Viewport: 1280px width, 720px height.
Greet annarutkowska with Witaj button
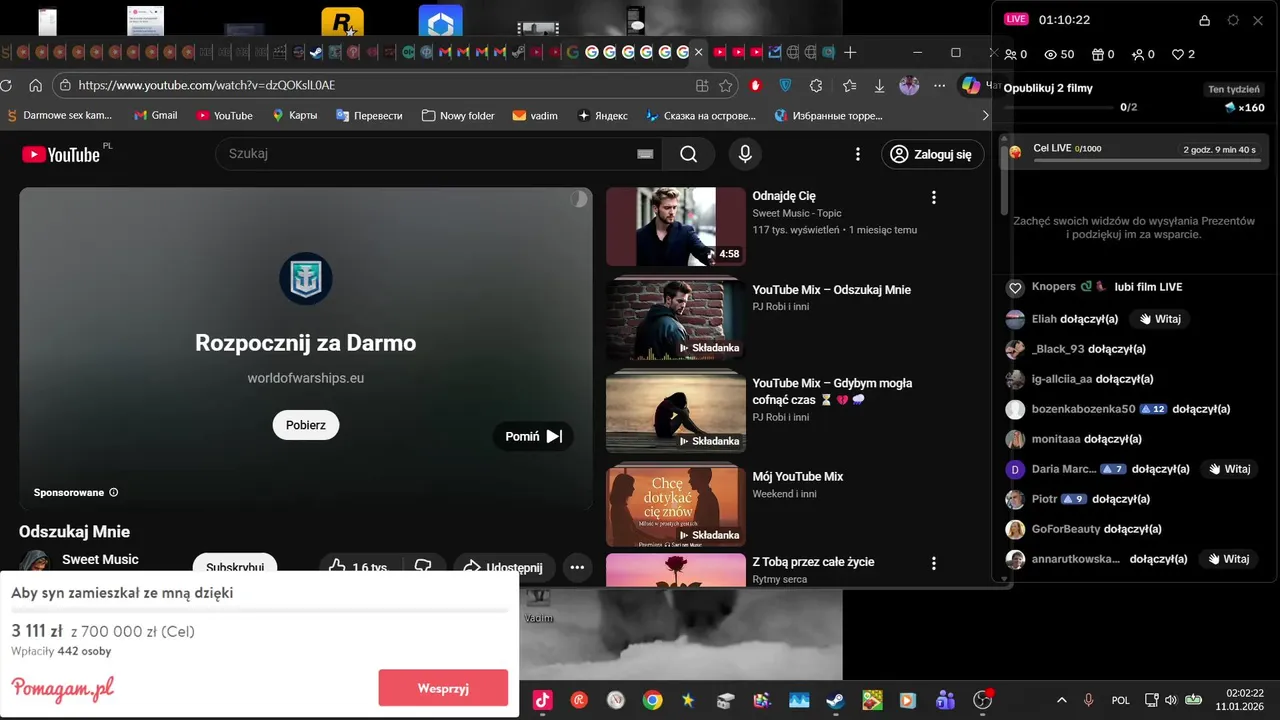pyautogui.click(x=1228, y=559)
